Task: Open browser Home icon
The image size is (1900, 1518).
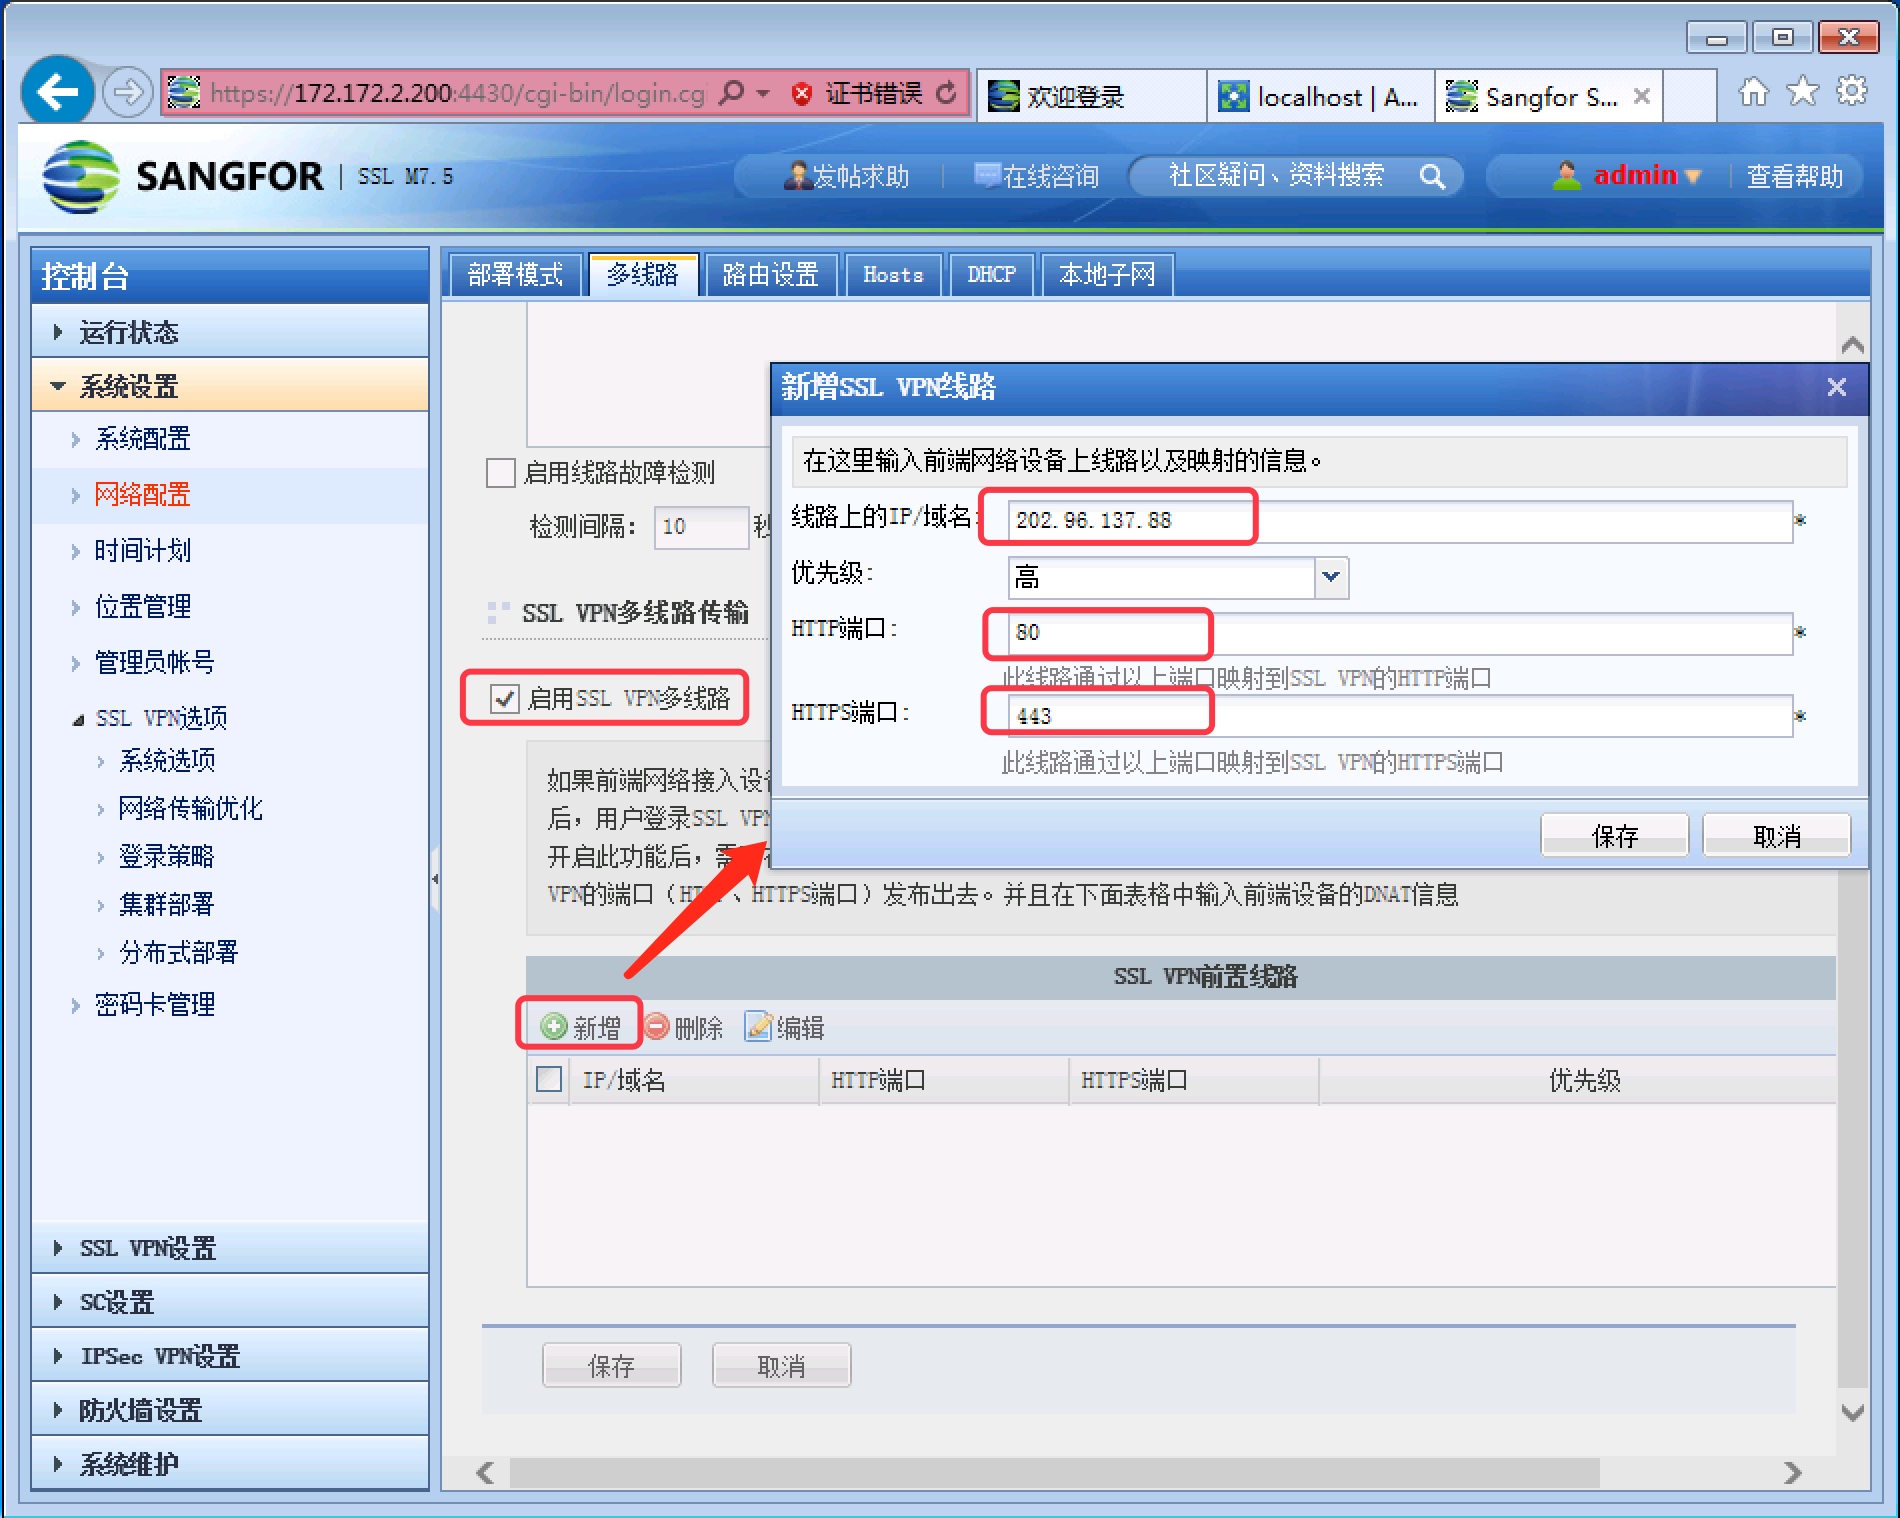Action: coord(1753,92)
